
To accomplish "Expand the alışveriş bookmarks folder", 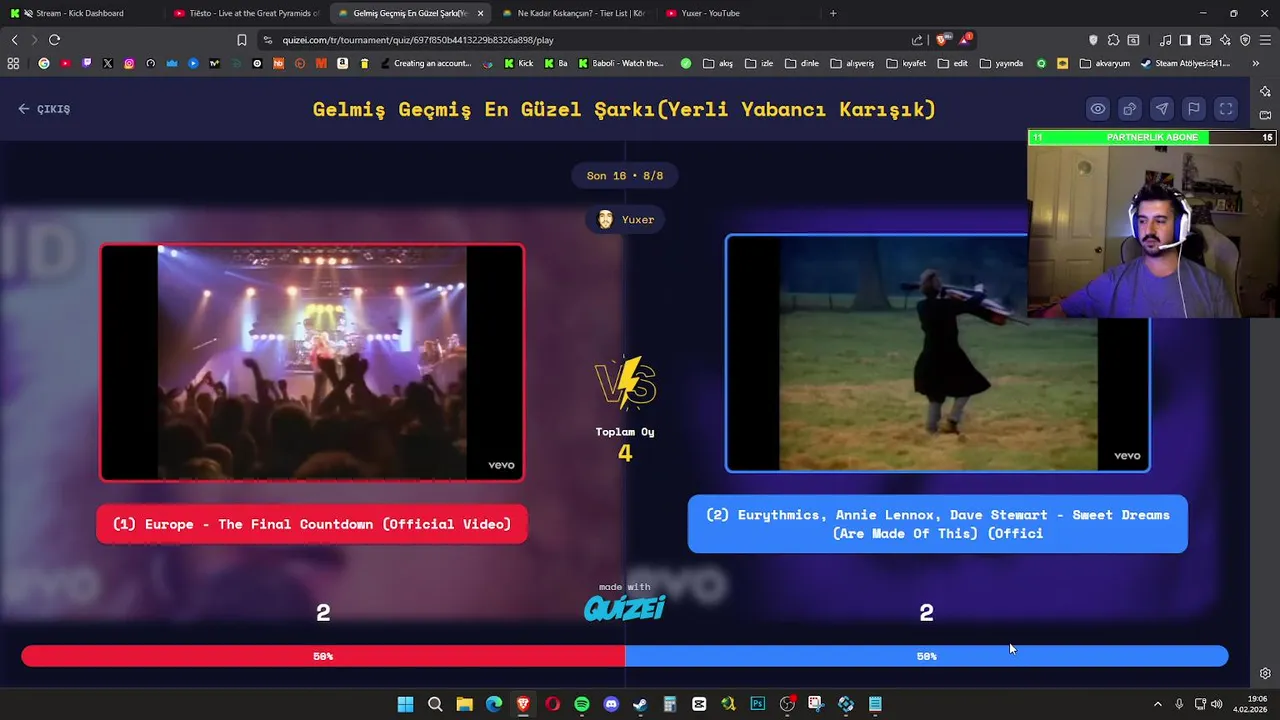I will [x=852, y=63].
